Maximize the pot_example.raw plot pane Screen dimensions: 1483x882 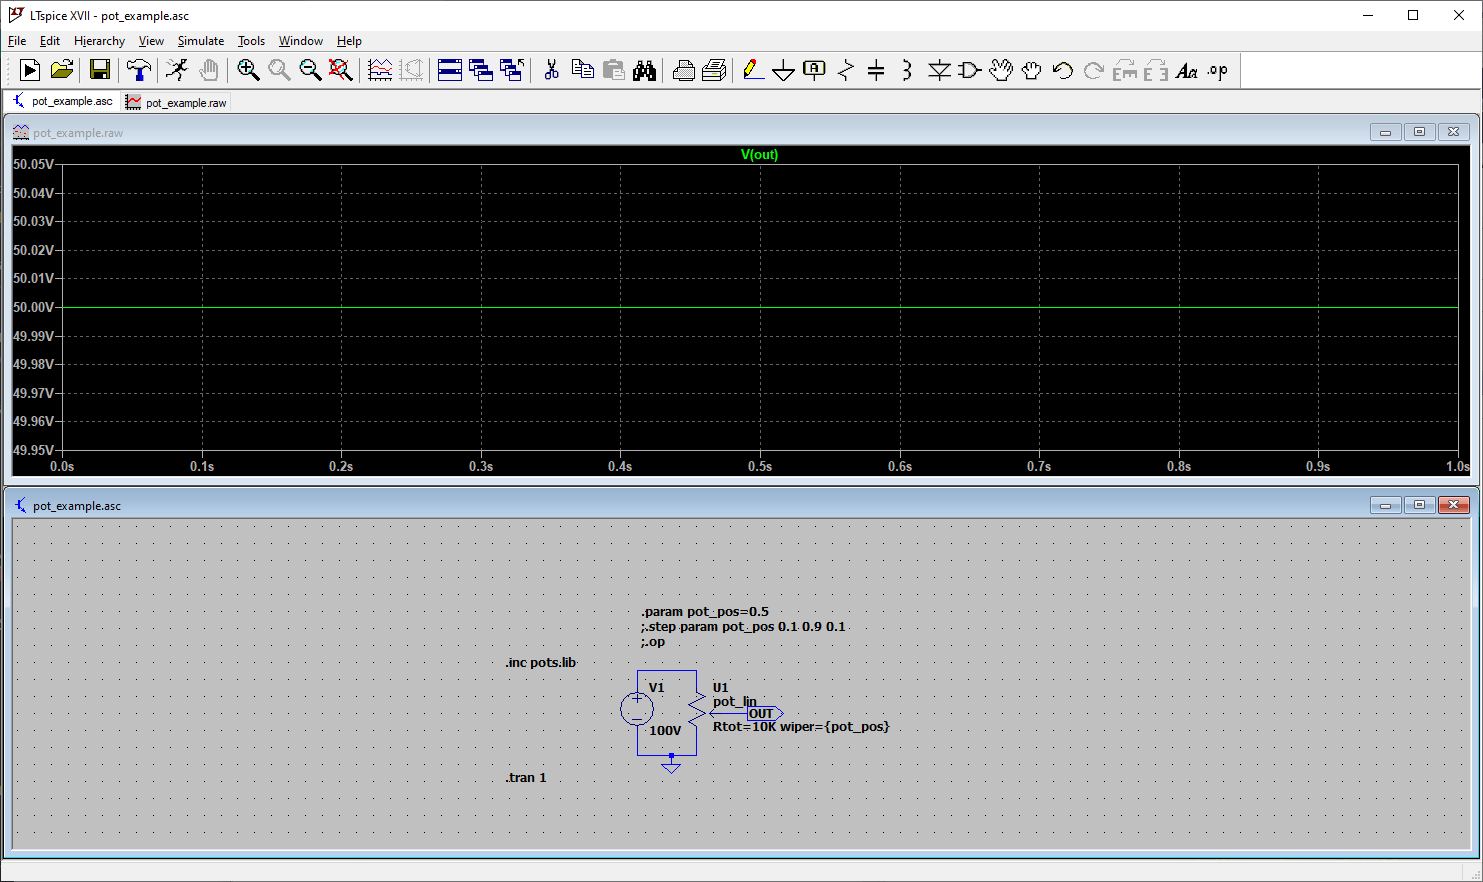pyautogui.click(x=1419, y=132)
